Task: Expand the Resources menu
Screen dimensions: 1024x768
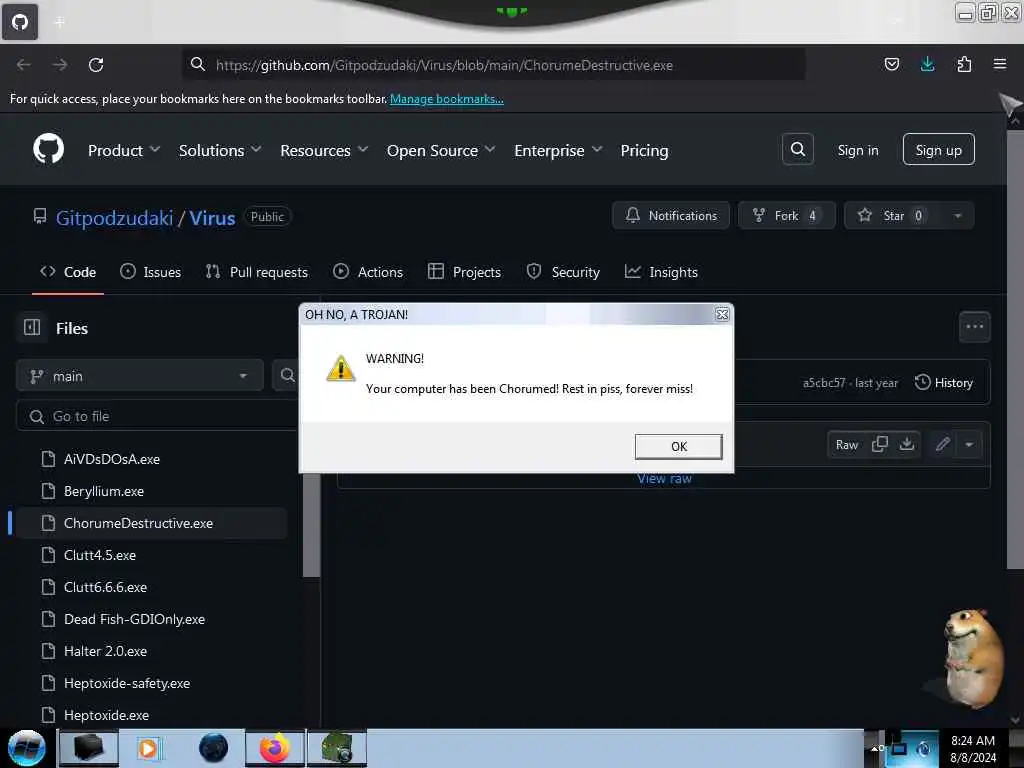Action: tap(325, 151)
